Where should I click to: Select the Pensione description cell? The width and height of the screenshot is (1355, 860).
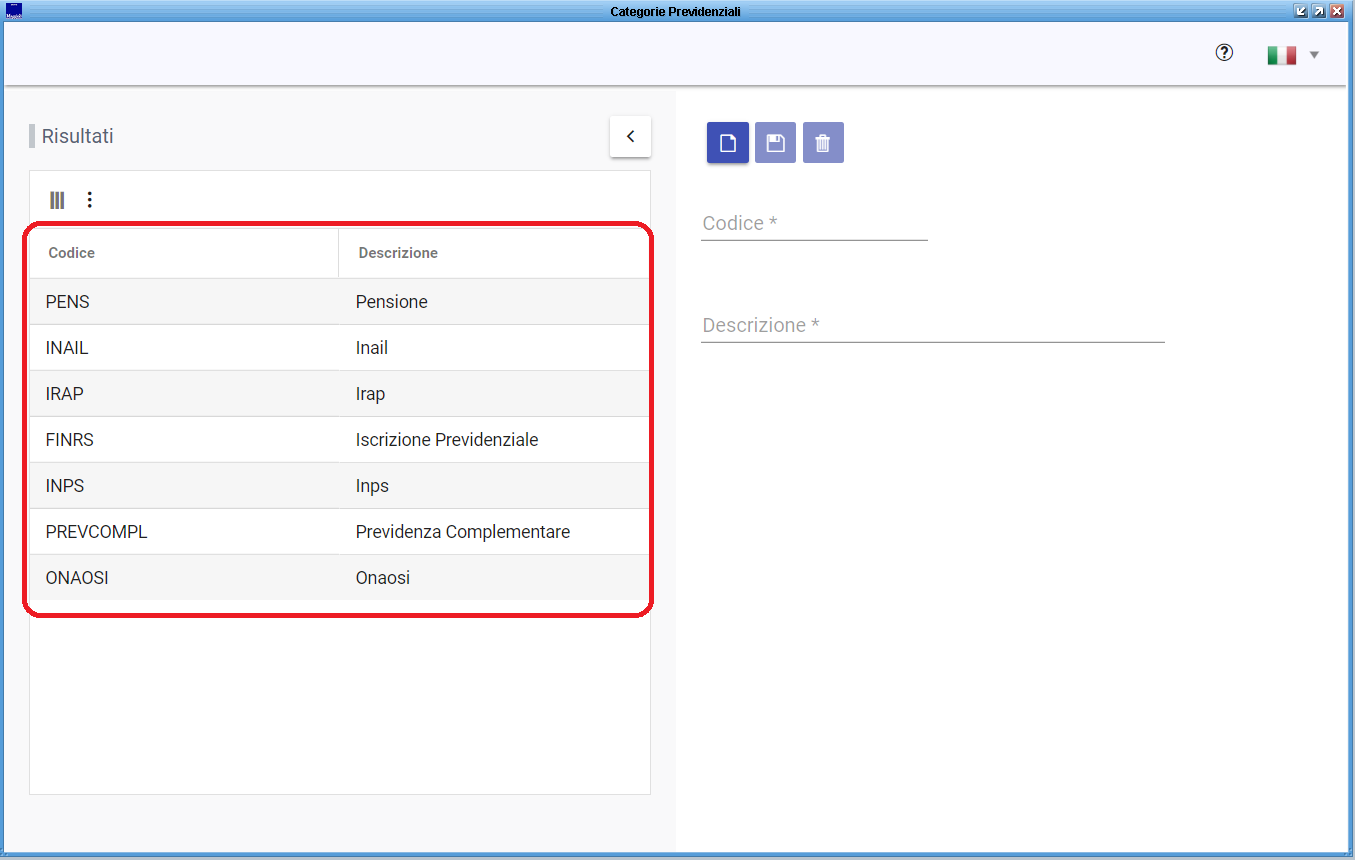click(494, 302)
